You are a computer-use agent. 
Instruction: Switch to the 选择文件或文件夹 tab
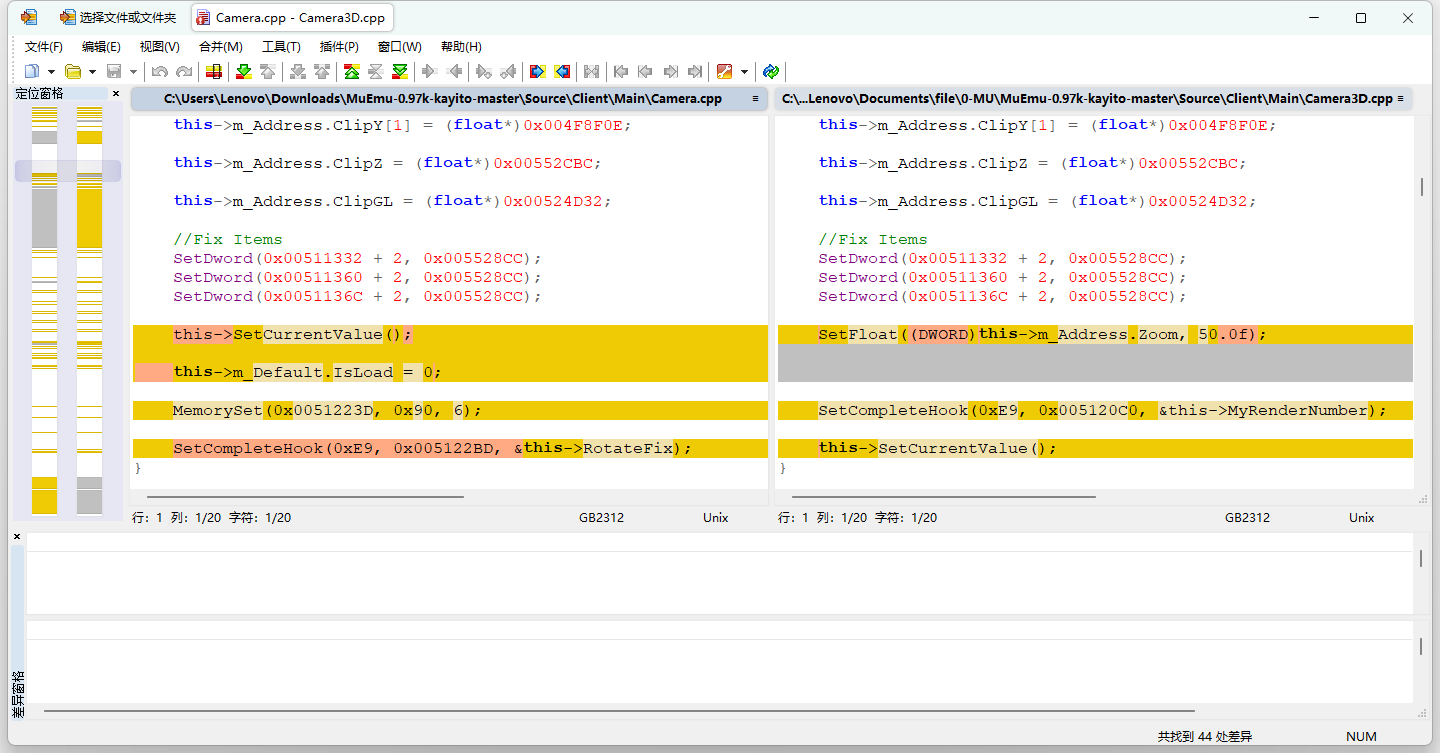coord(118,18)
